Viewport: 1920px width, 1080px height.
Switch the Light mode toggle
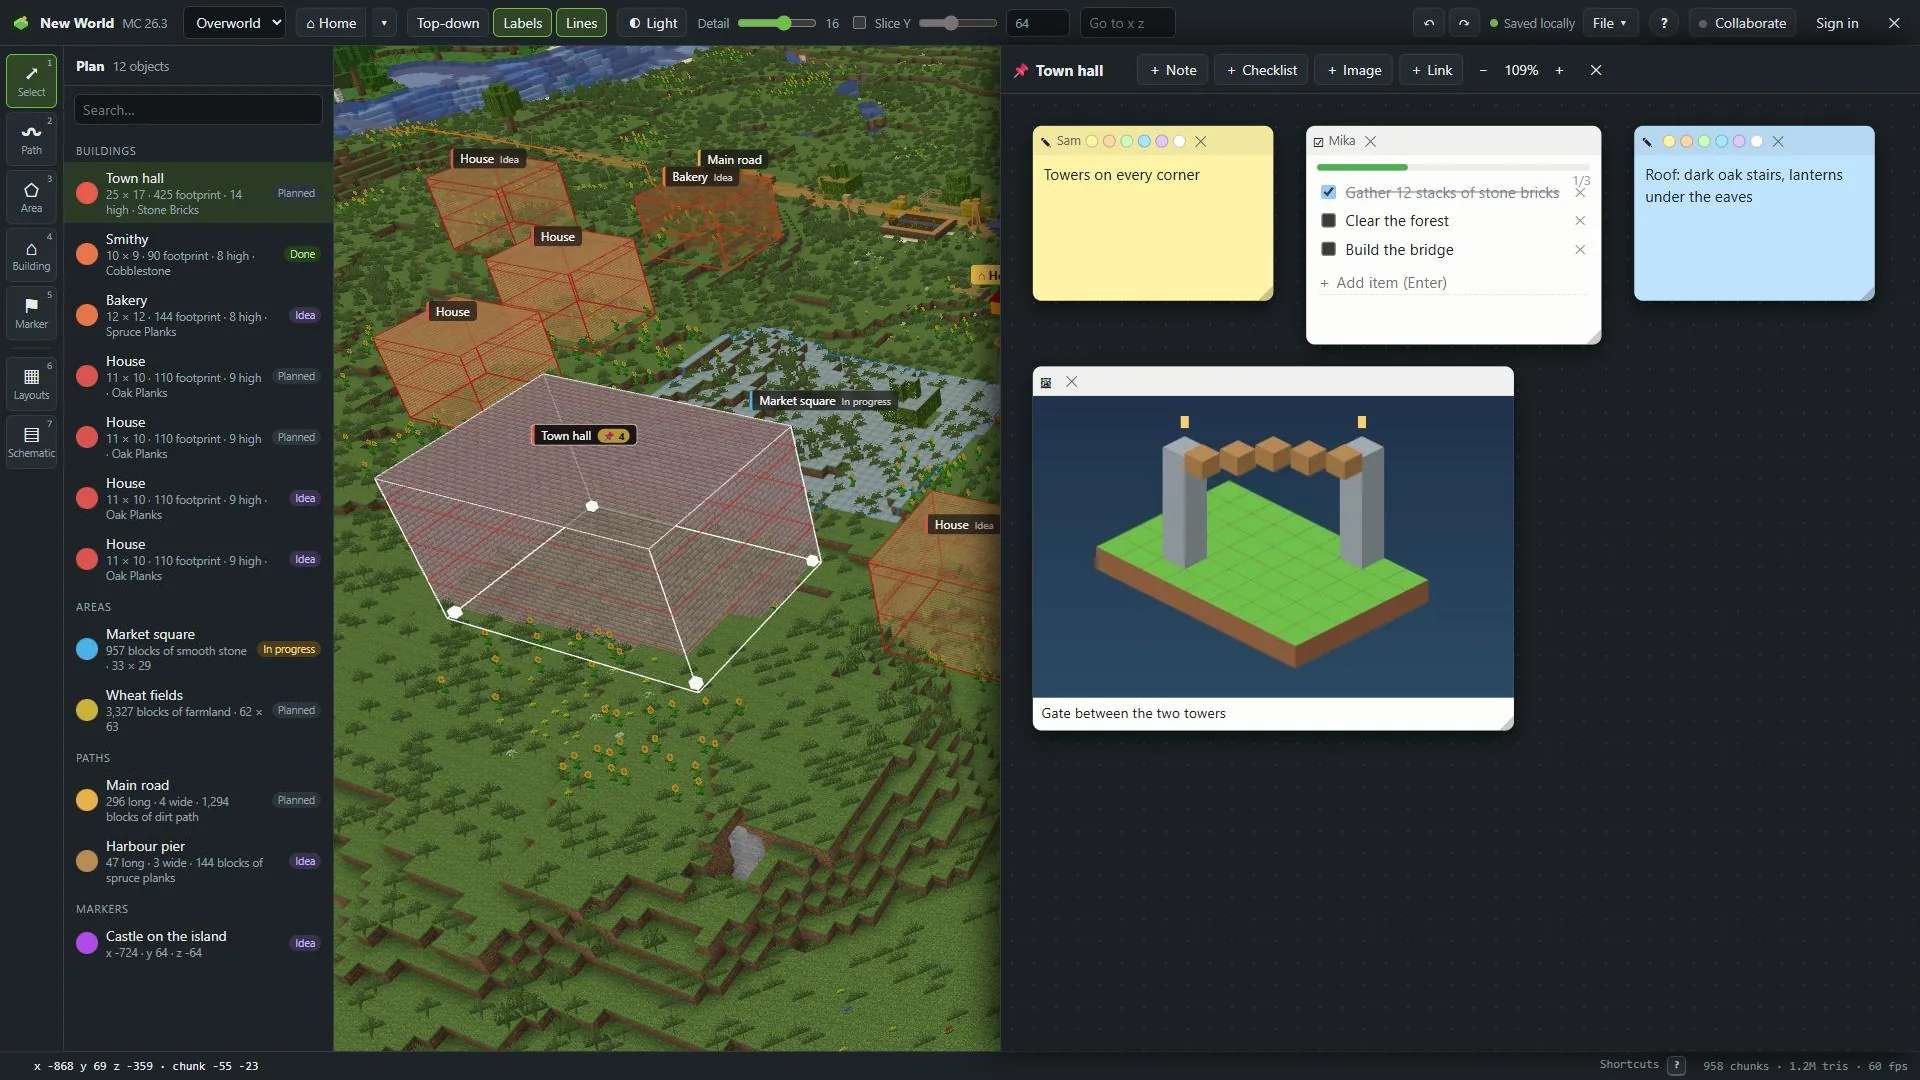tap(652, 23)
